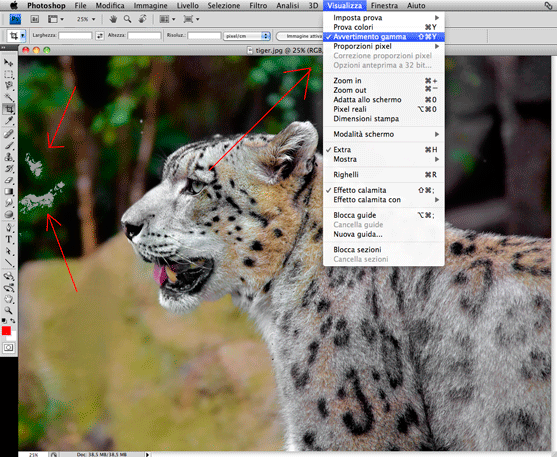Click the magnifier icon in the application bar
The width and height of the screenshot is (557, 457).
pos(127,19)
